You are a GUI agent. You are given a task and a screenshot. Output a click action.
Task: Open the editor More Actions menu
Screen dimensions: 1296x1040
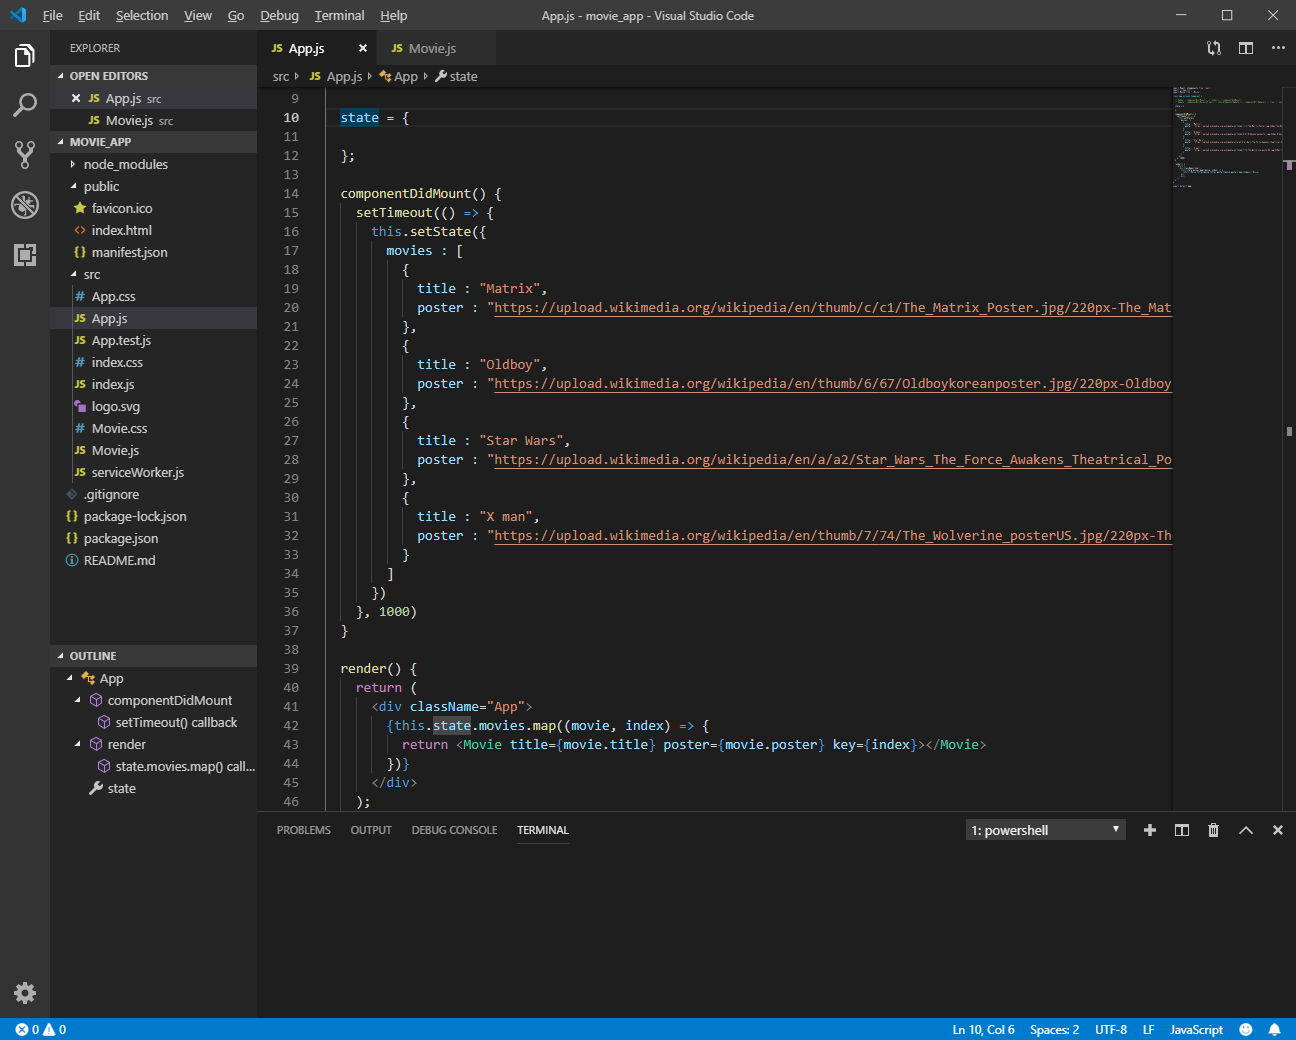1278,48
